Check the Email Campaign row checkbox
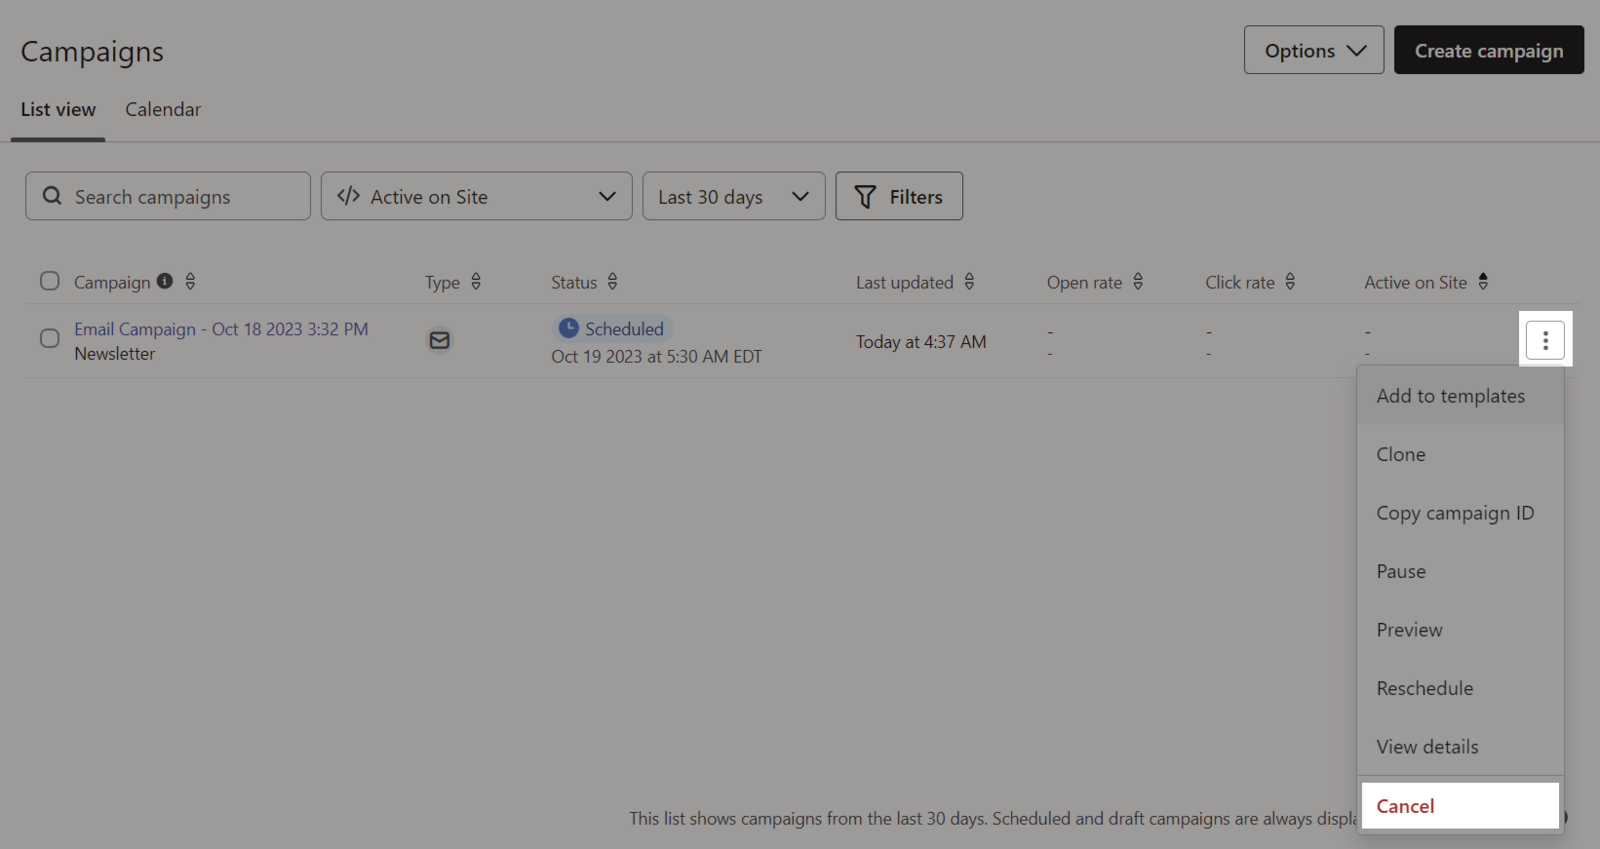This screenshot has height=849, width=1600. coord(50,338)
